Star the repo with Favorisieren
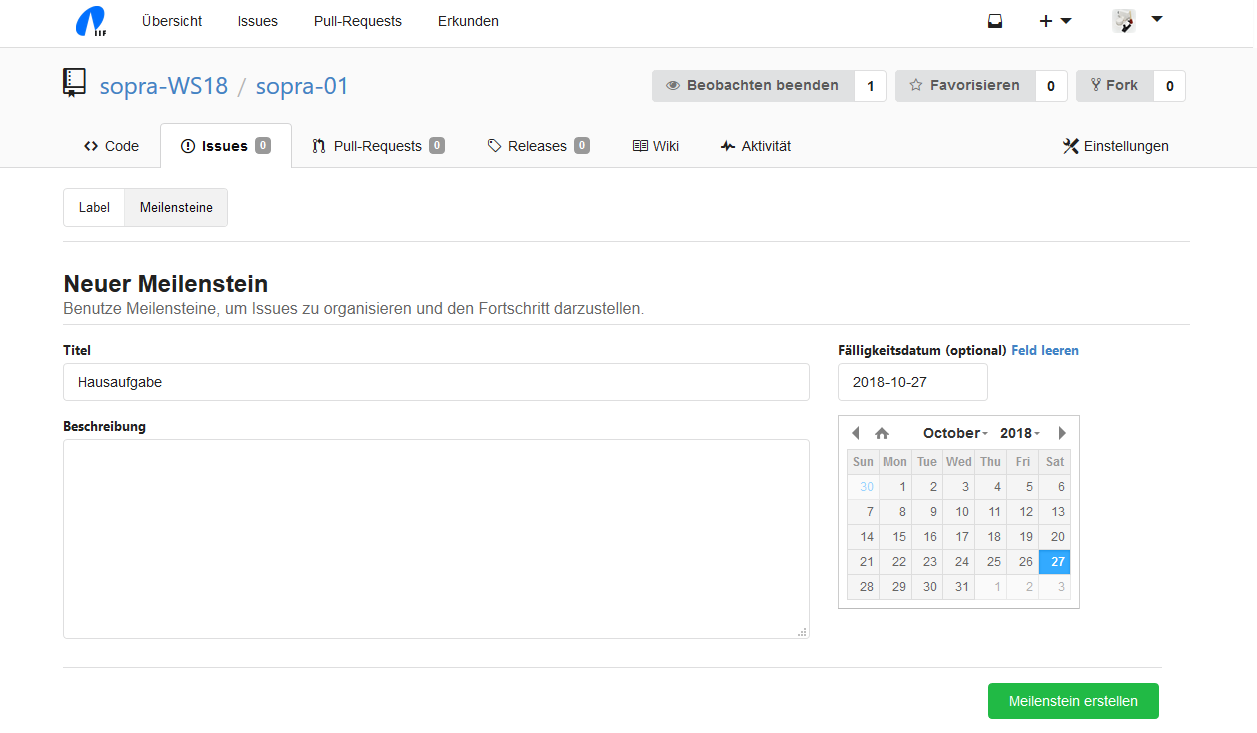The width and height of the screenshot is (1257, 733). [x=964, y=86]
